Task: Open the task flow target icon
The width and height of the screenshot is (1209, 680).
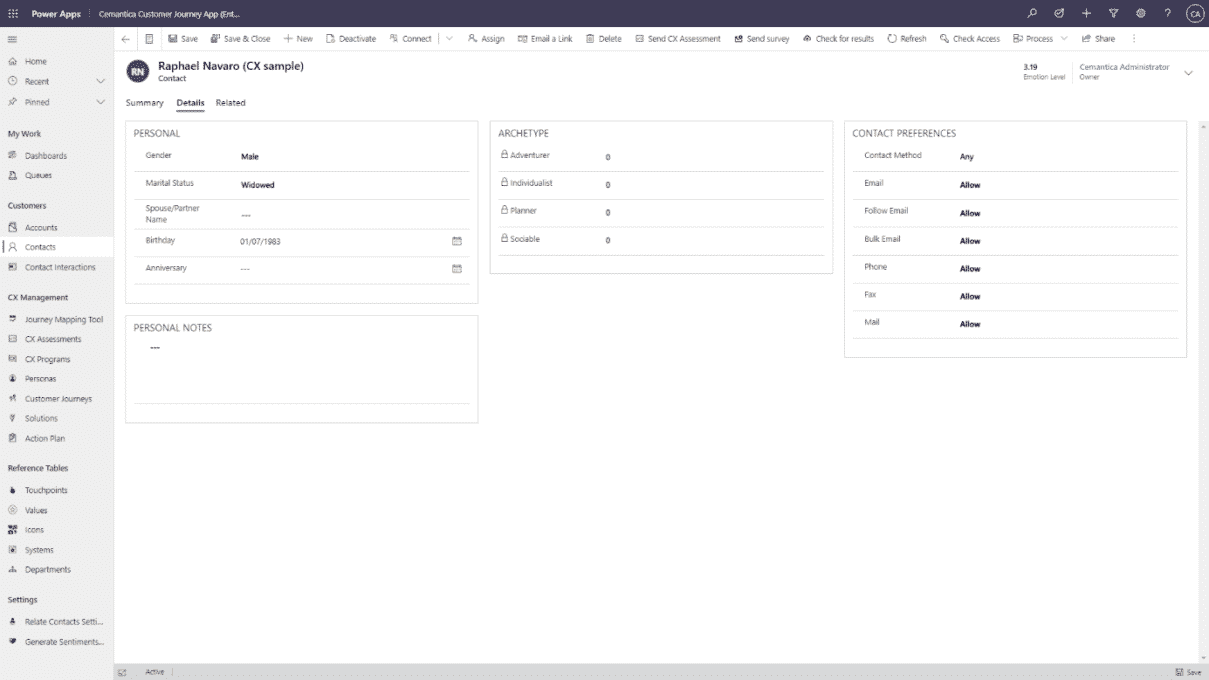Action: [1059, 14]
